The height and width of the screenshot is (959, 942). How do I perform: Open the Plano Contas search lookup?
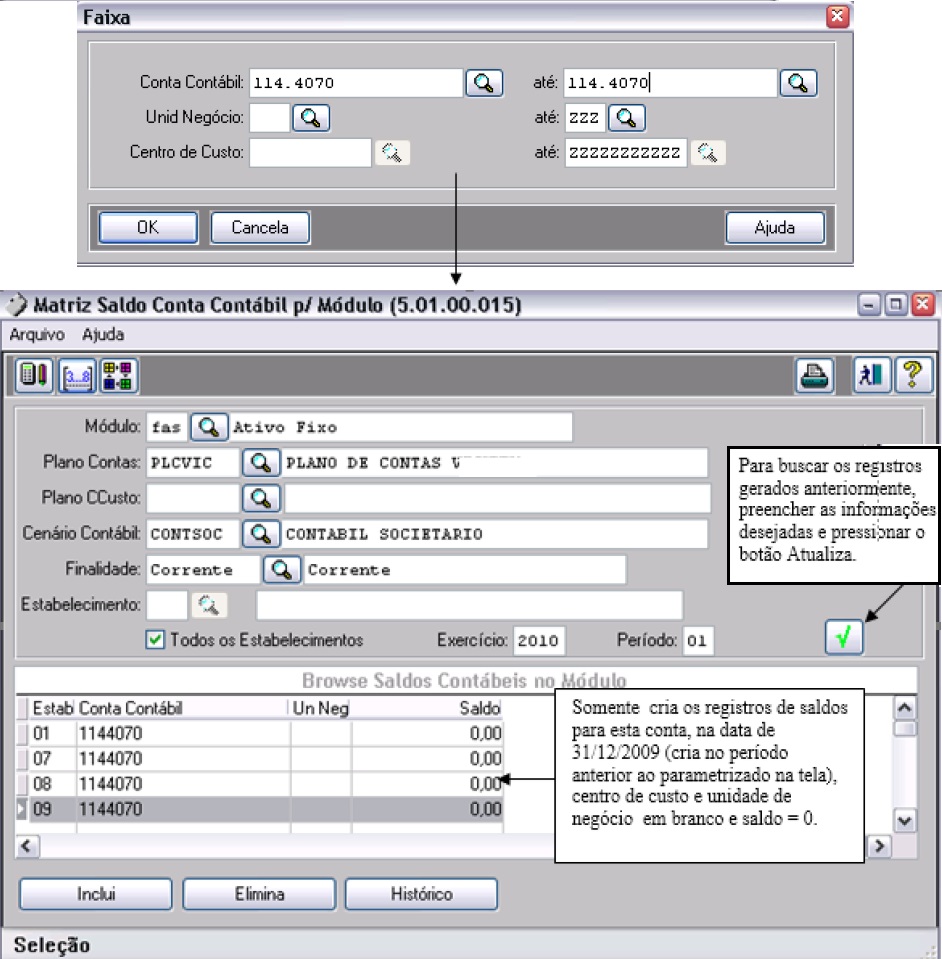click(261, 462)
